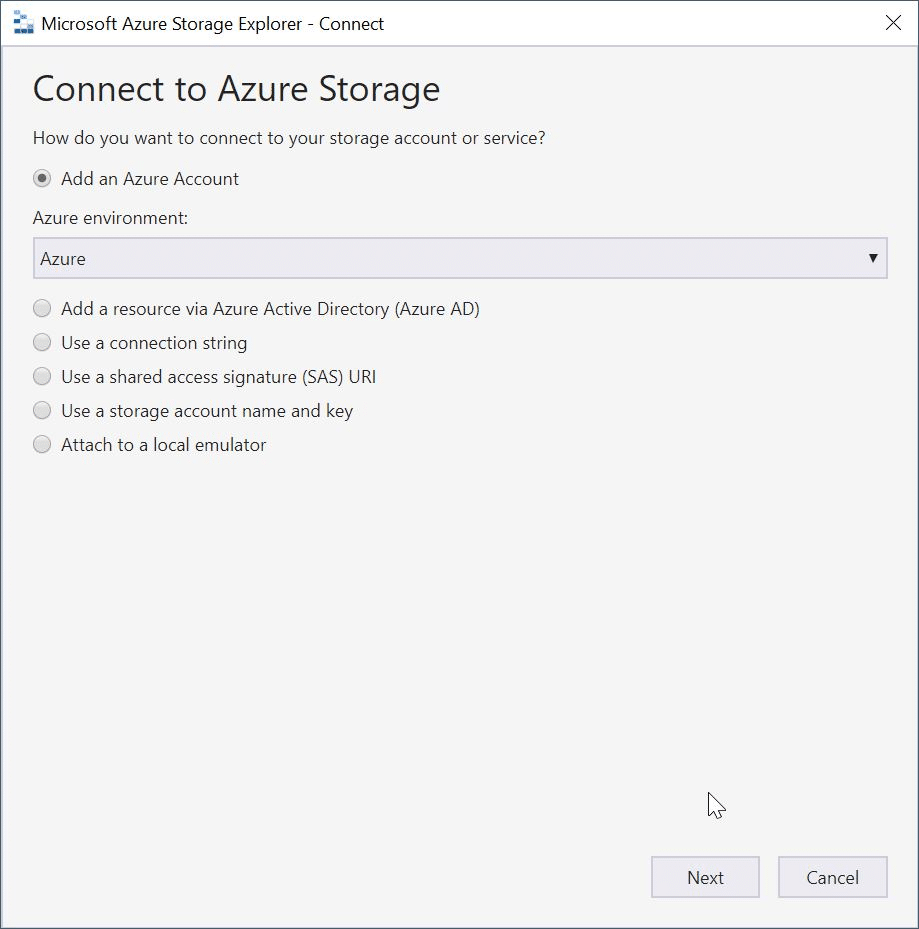
Task: Click the dropdown arrow of the Azure environment
Action: click(873, 258)
